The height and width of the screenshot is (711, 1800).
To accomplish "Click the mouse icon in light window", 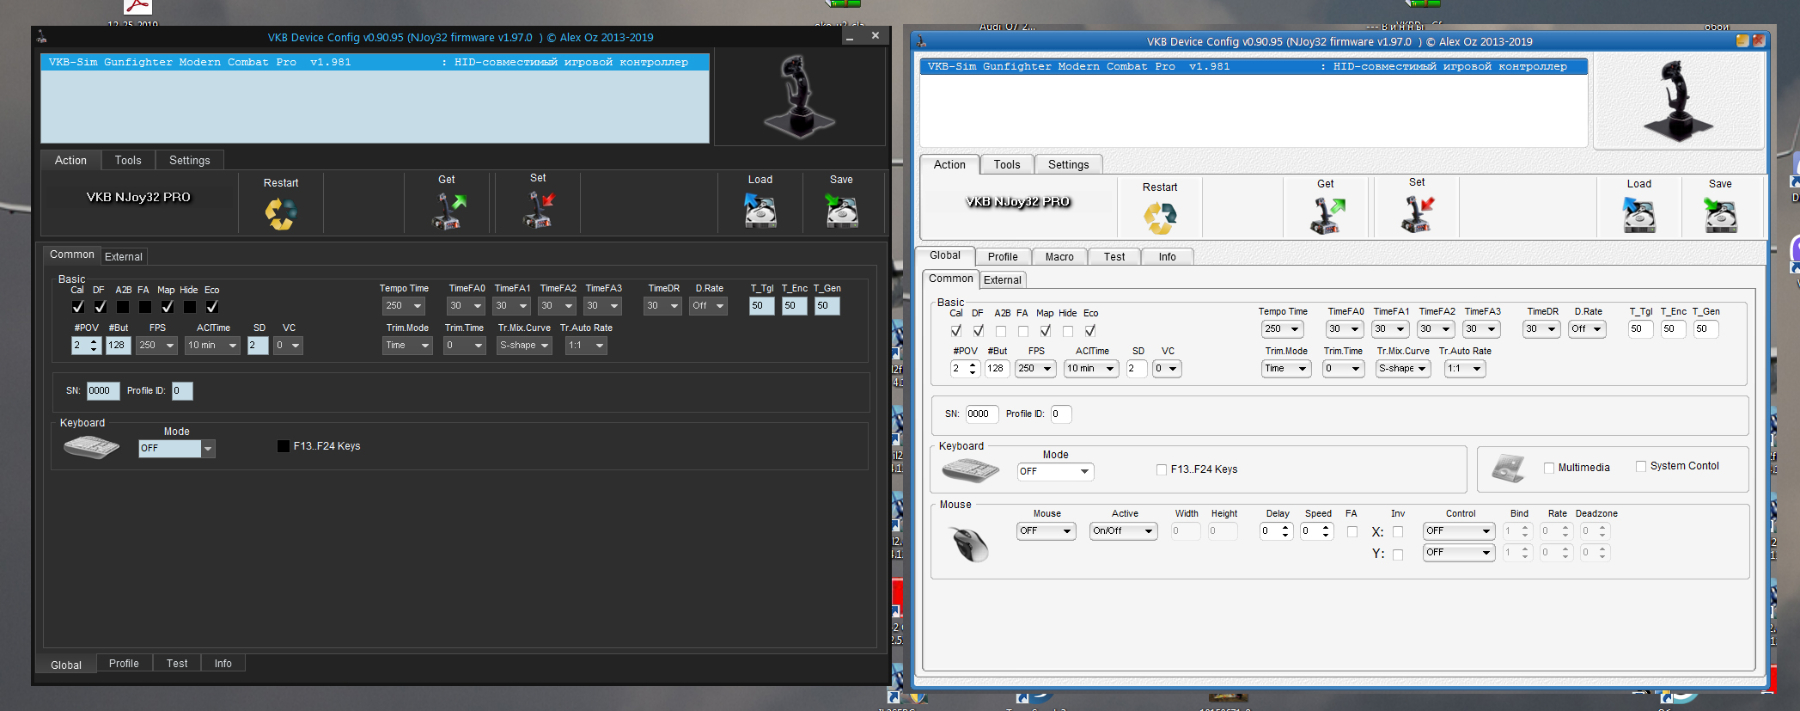I will (x=970, y=544).
